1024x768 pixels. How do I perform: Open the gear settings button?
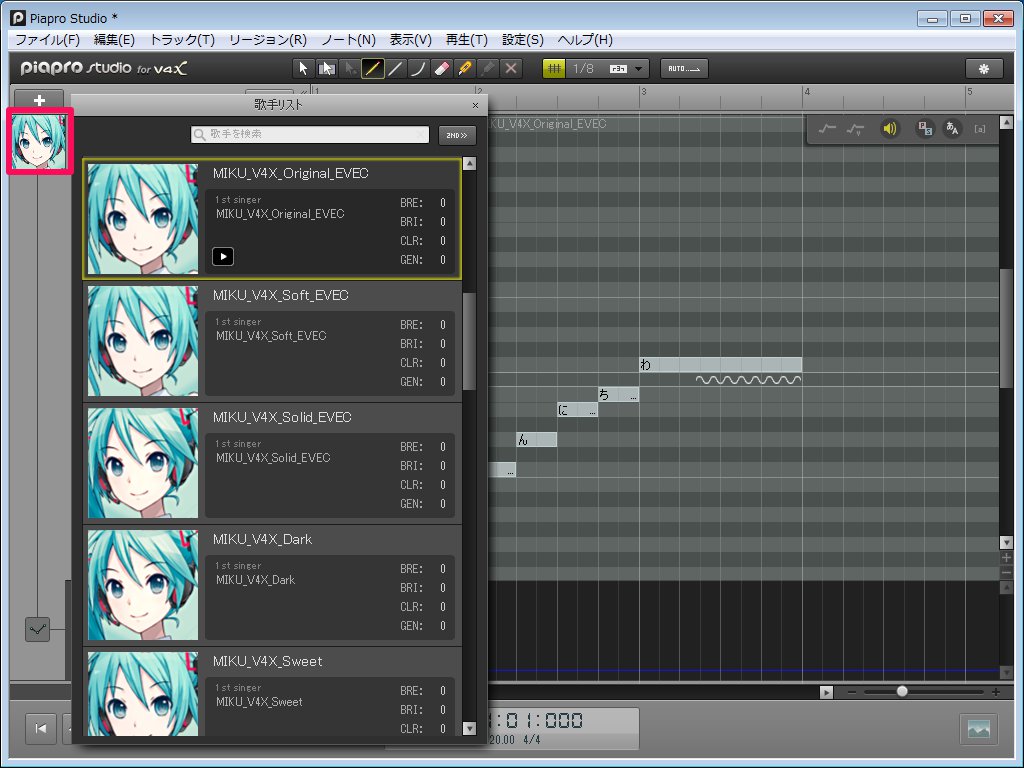984,69
